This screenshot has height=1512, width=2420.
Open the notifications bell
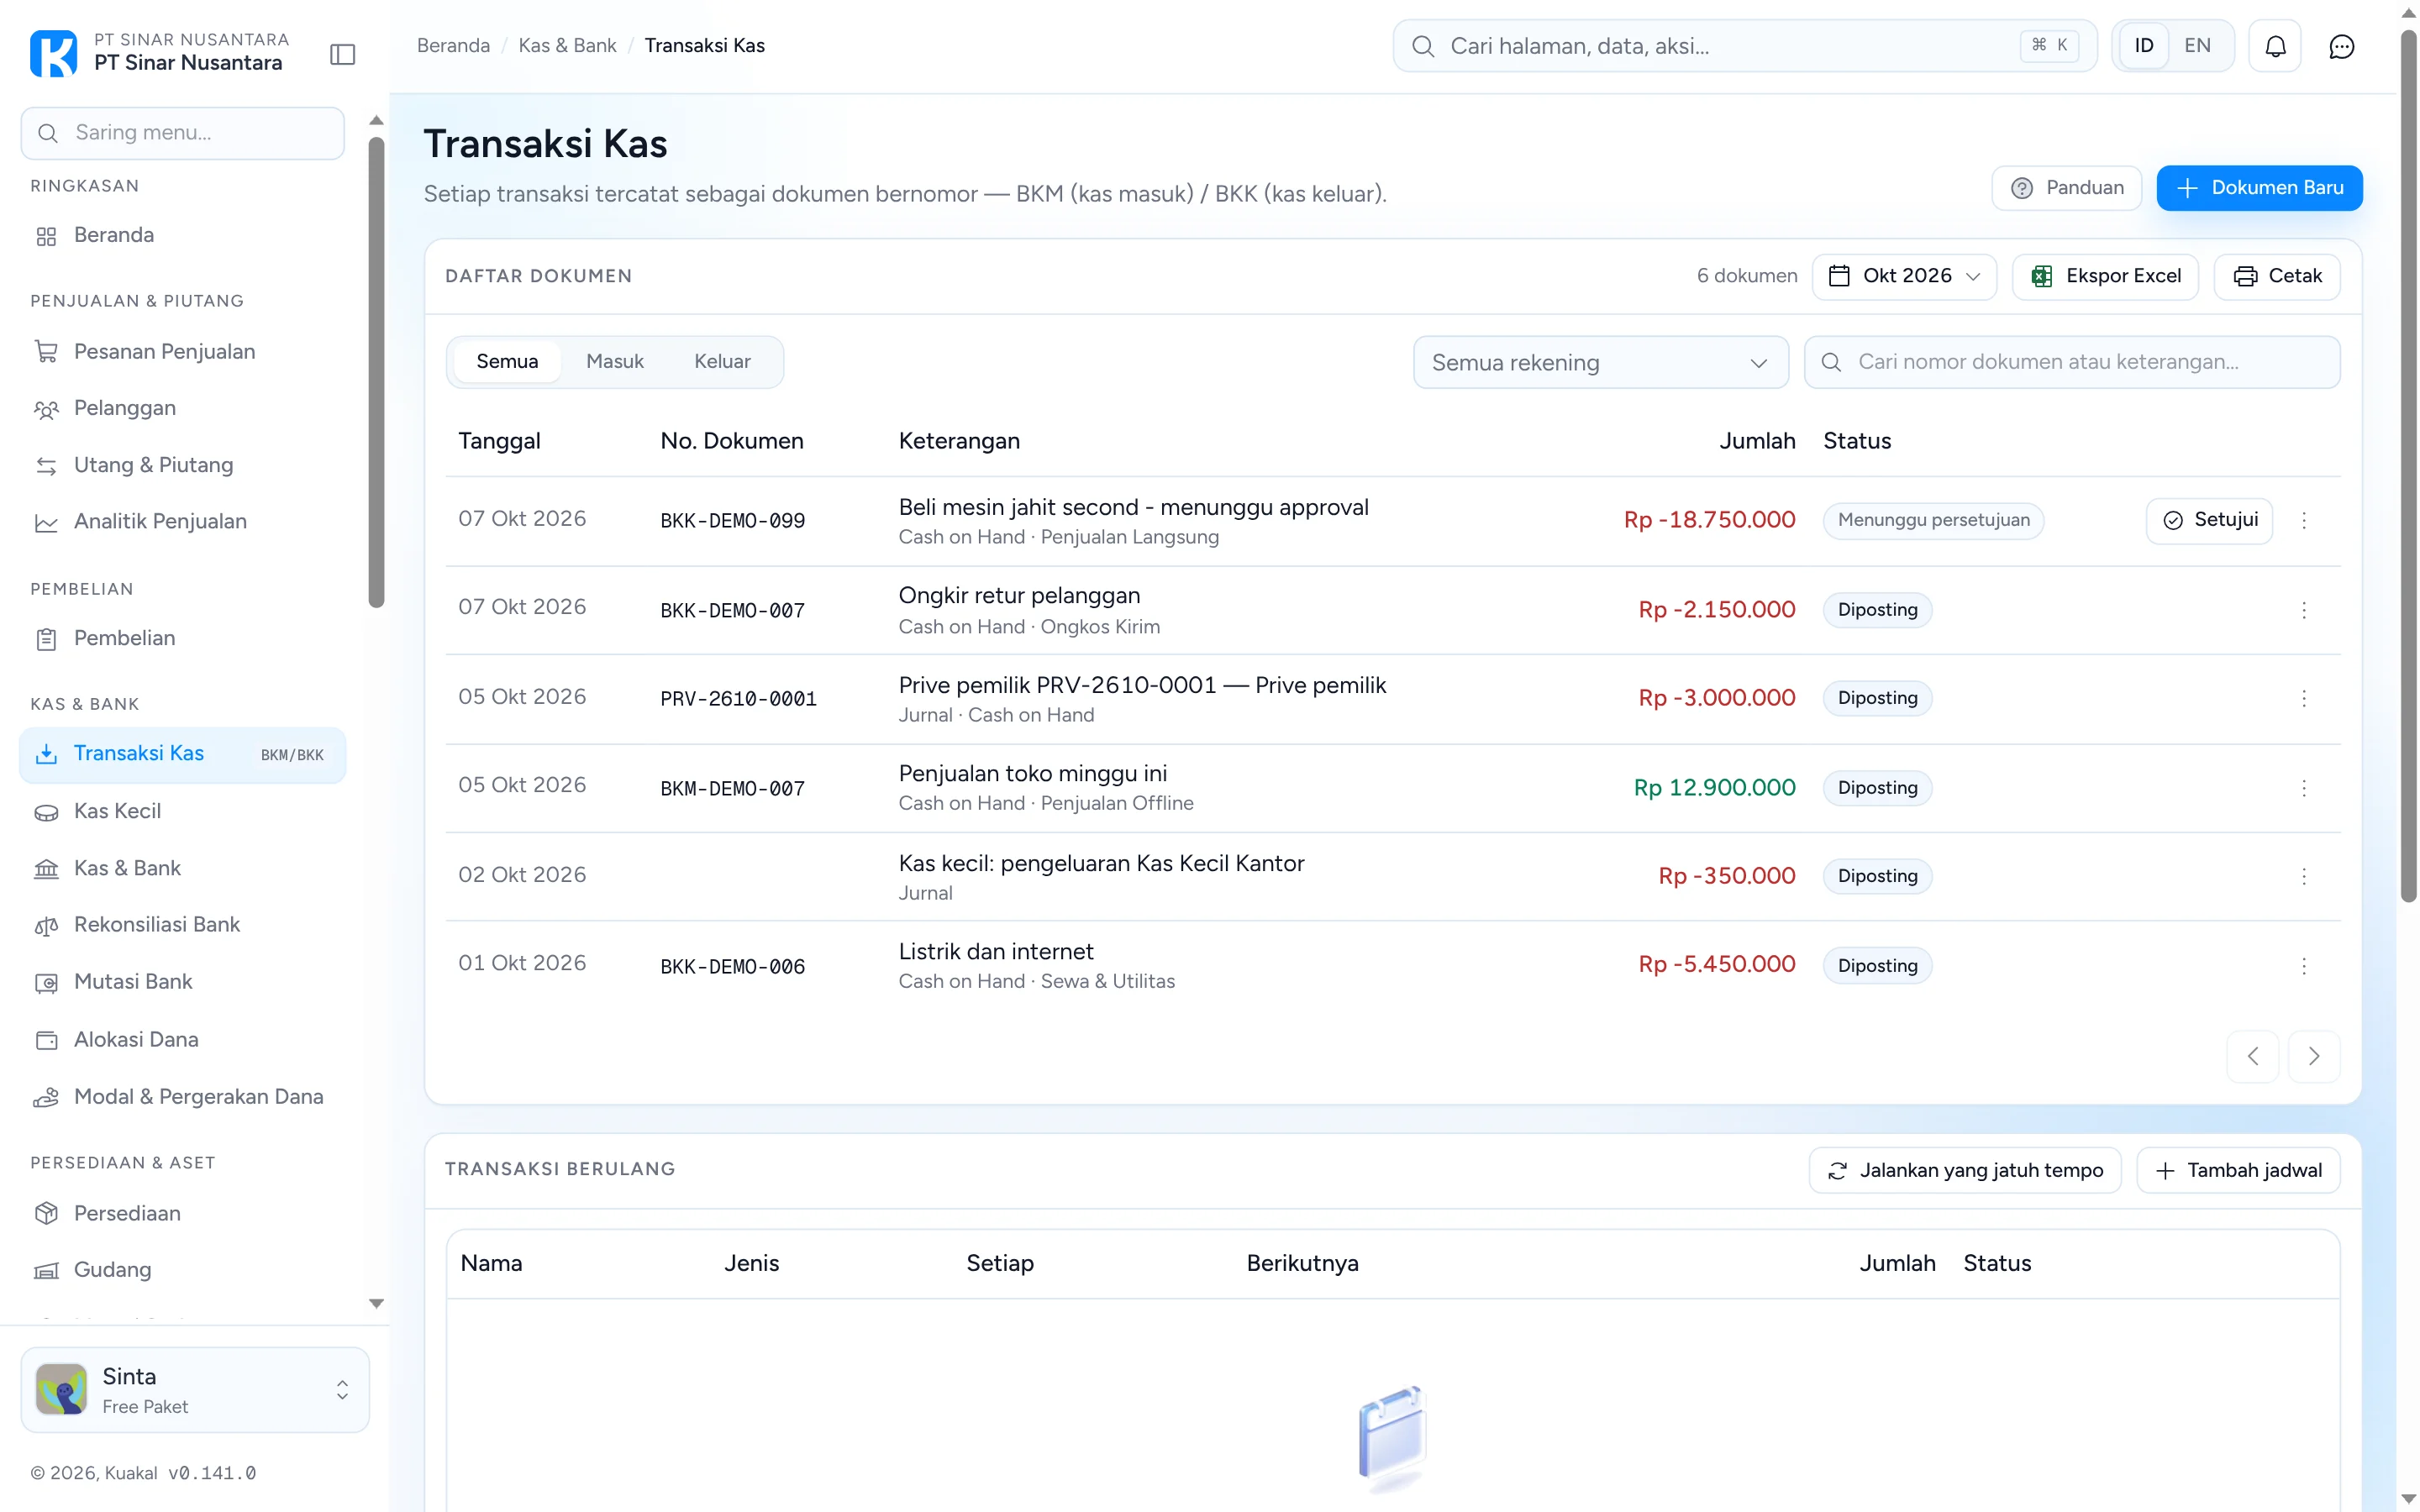coord(2275,46)
